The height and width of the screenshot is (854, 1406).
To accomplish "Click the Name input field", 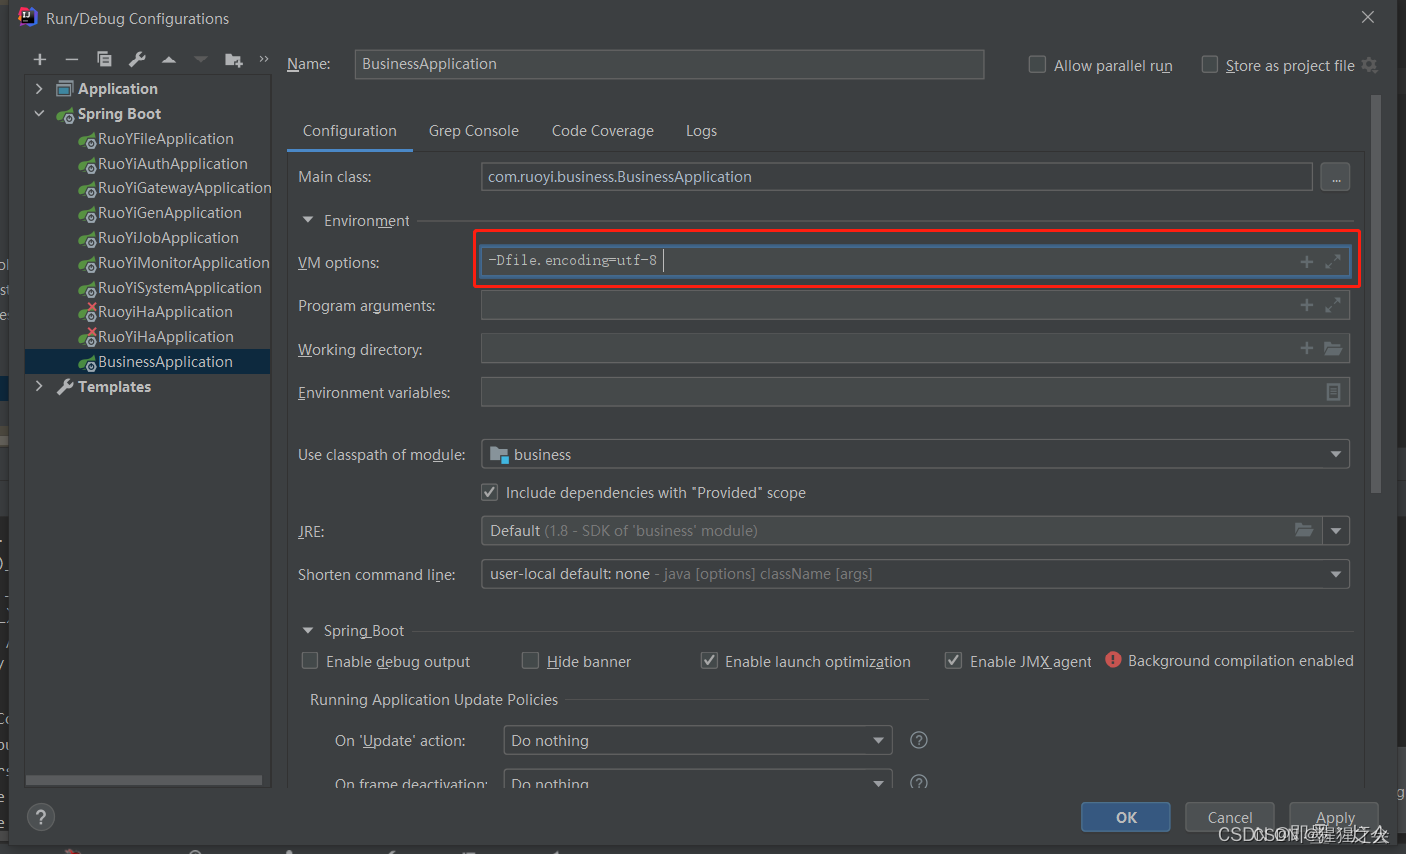I will [x=669, y=64].
